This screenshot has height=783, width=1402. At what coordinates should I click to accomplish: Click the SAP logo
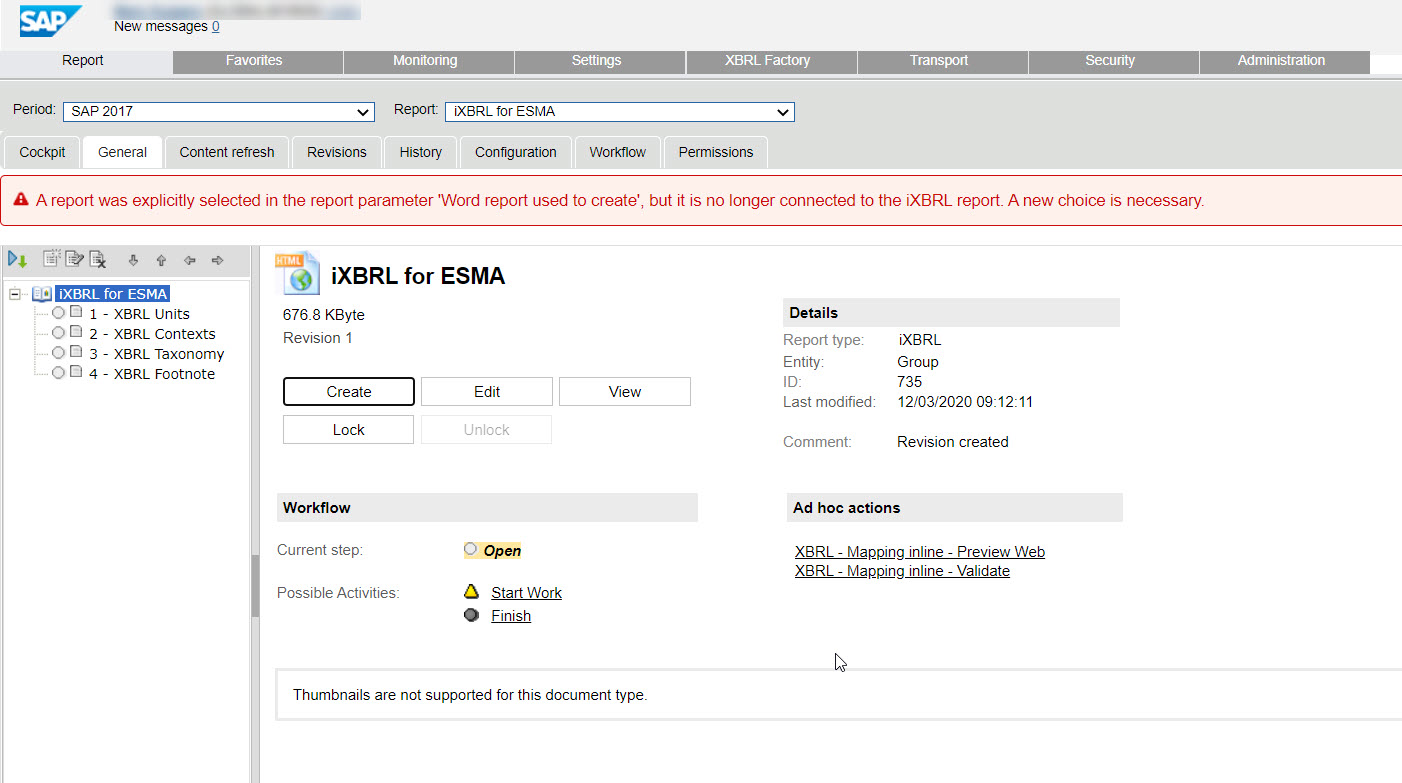coord(51,20)
